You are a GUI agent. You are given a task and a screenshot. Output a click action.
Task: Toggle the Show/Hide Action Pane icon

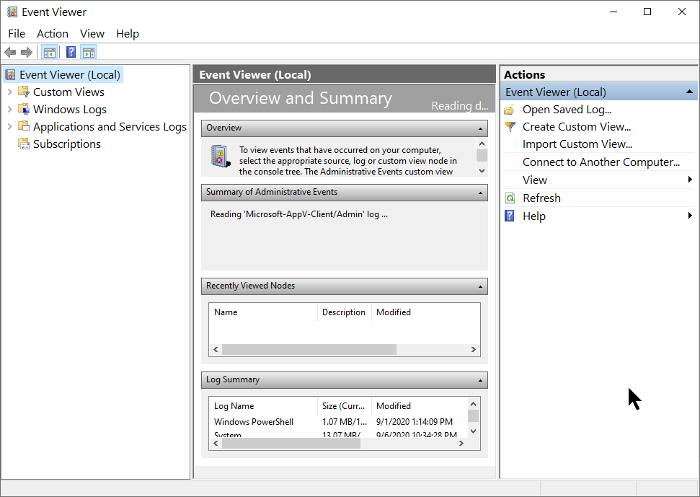tap(89, 52)
